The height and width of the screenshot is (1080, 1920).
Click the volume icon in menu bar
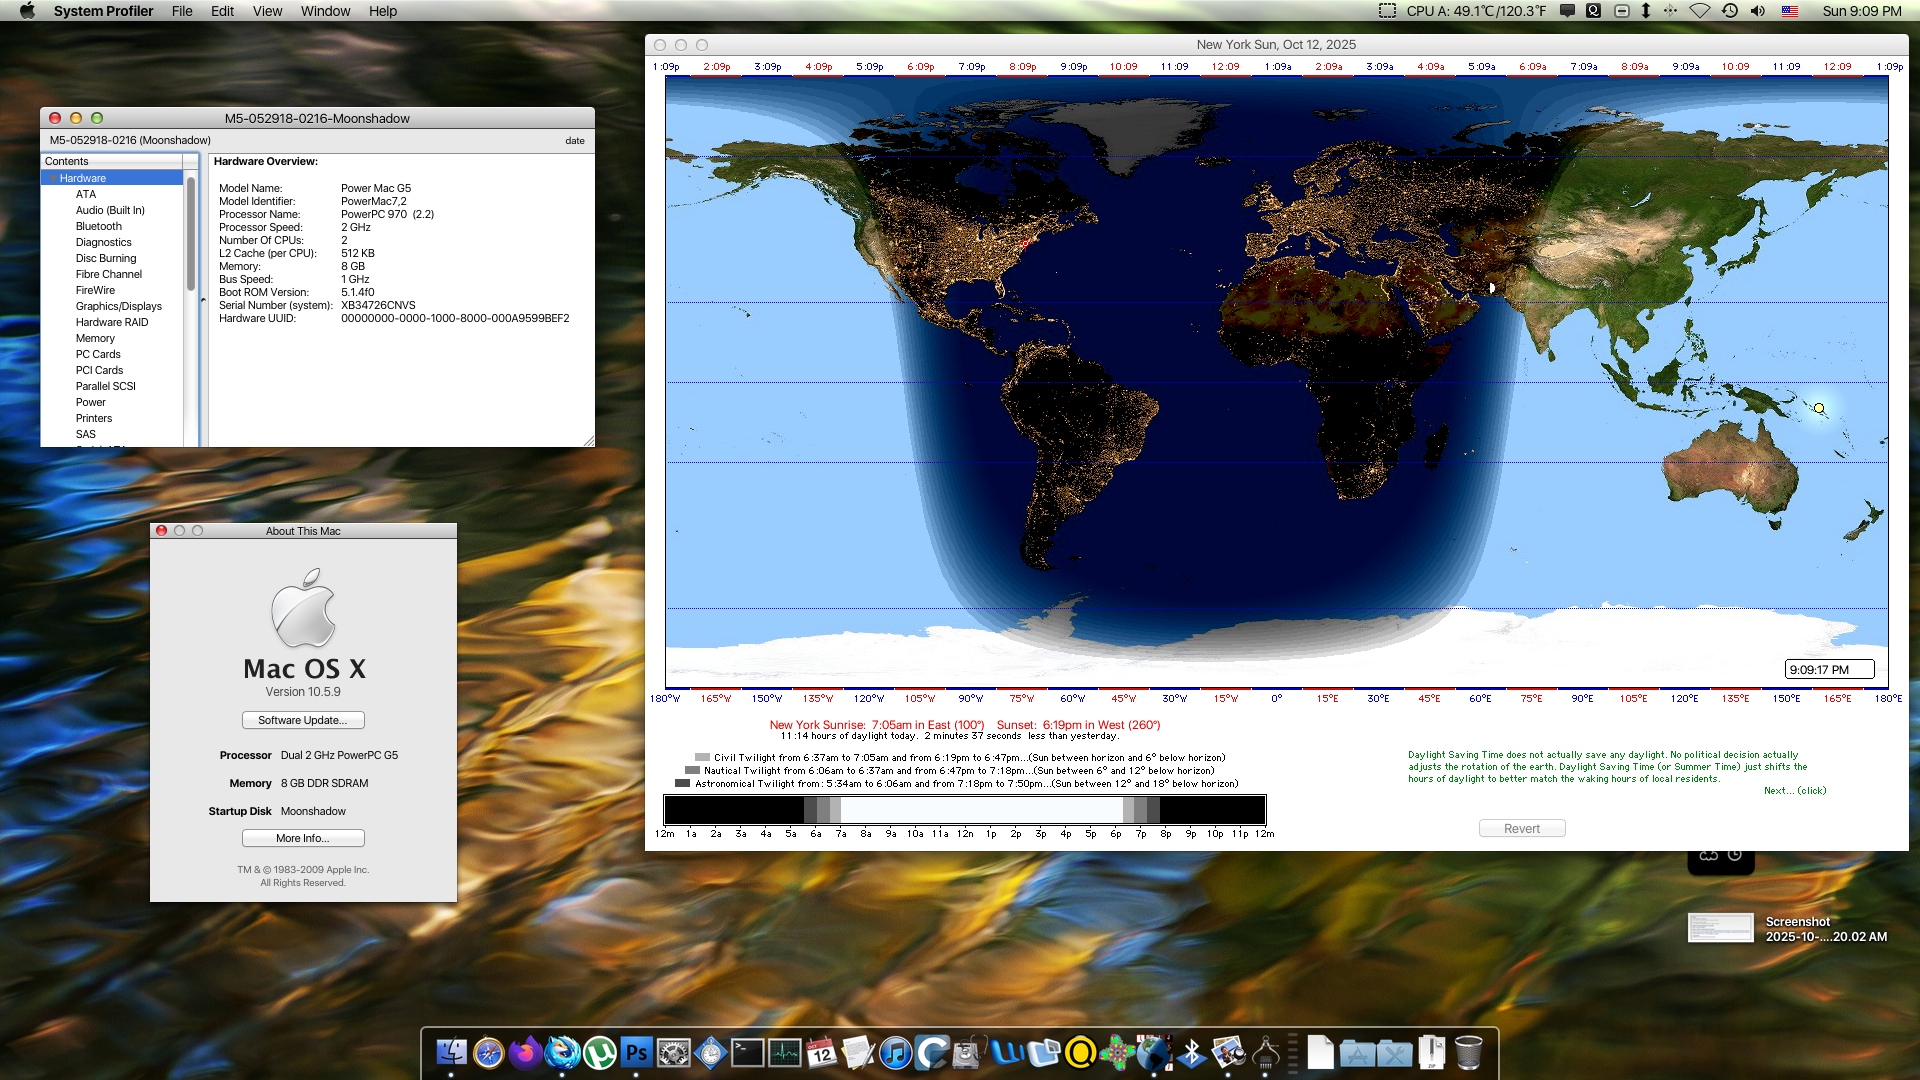pos(1758,11)
